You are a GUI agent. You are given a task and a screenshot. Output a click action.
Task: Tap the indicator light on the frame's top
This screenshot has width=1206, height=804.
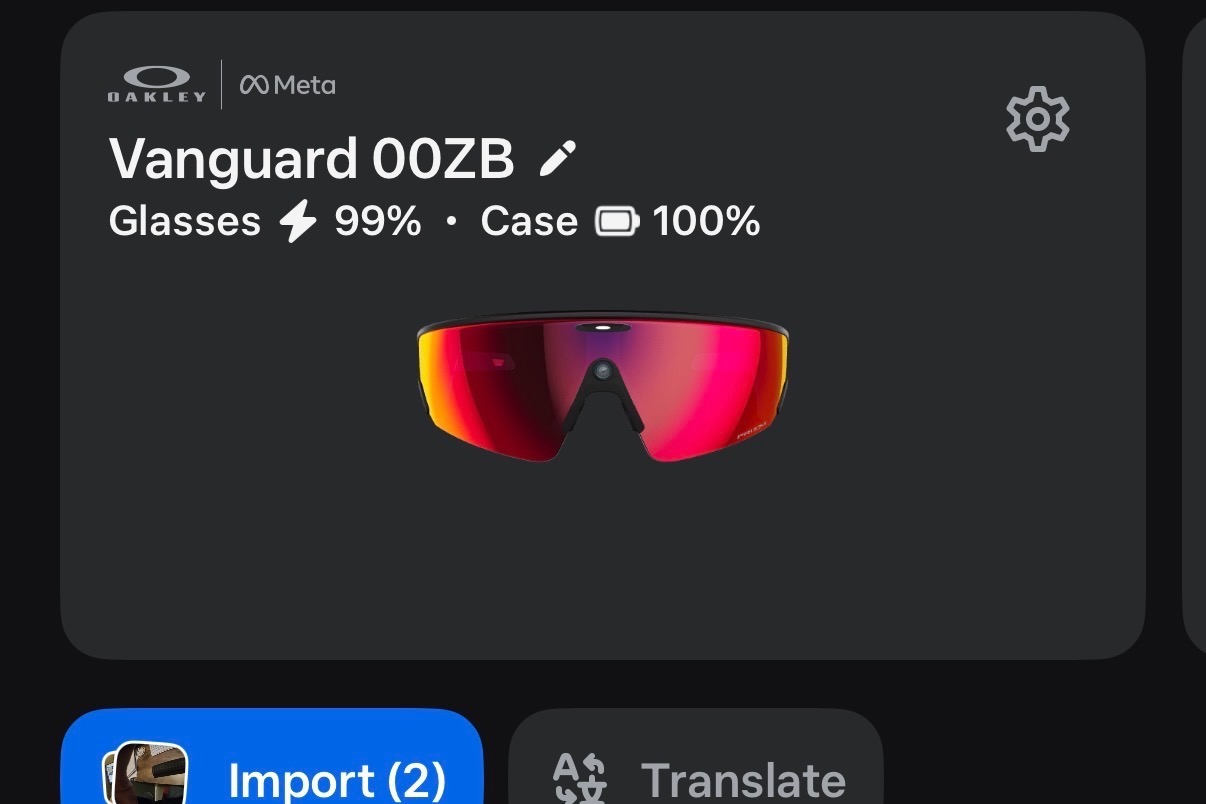coord(603,327)
